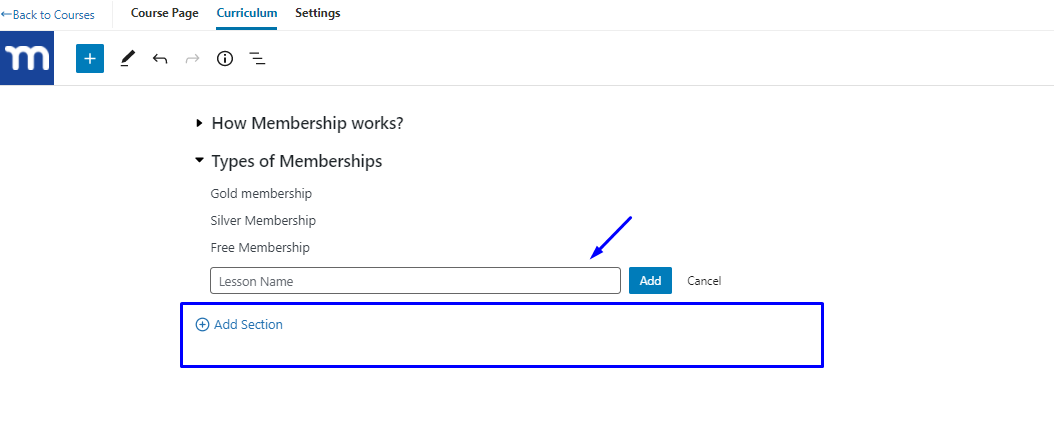The height and width of the screenshot is (430, 1054).
Task: Open the Silver Membership lesson
Action: 263,220
